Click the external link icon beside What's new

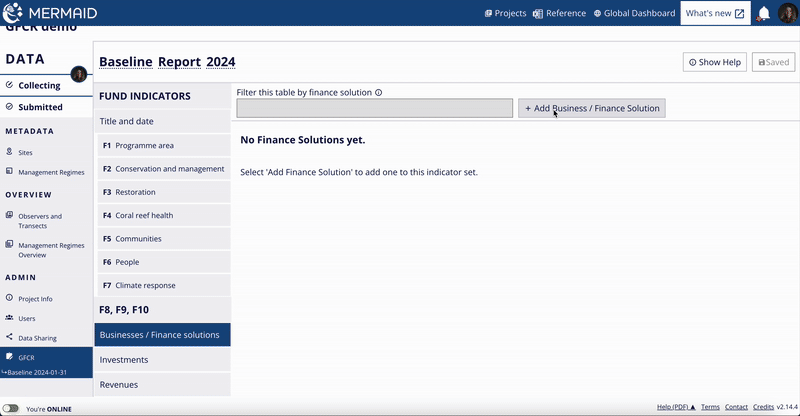coord(739,14)
